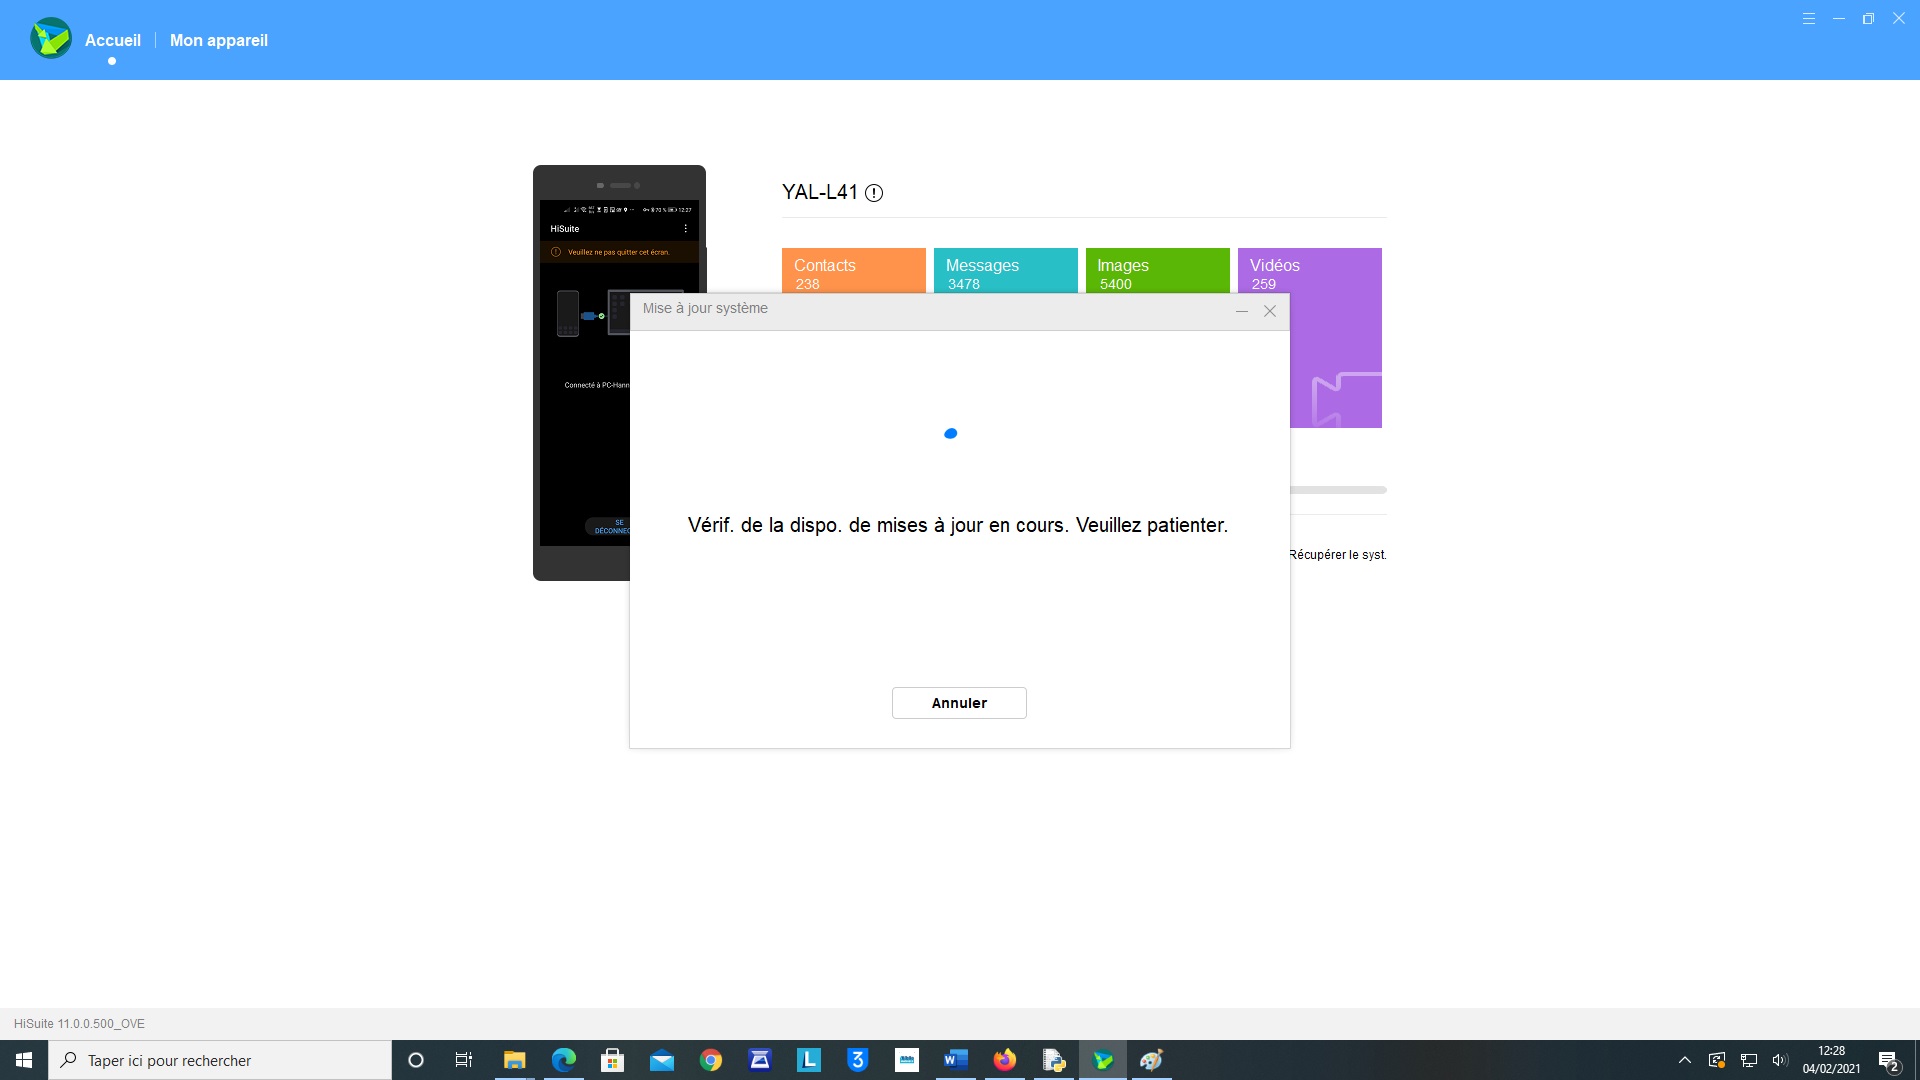Open the HiSuite hamburger menu
Viewport: 1920px width, 1080px height.
1809,19
